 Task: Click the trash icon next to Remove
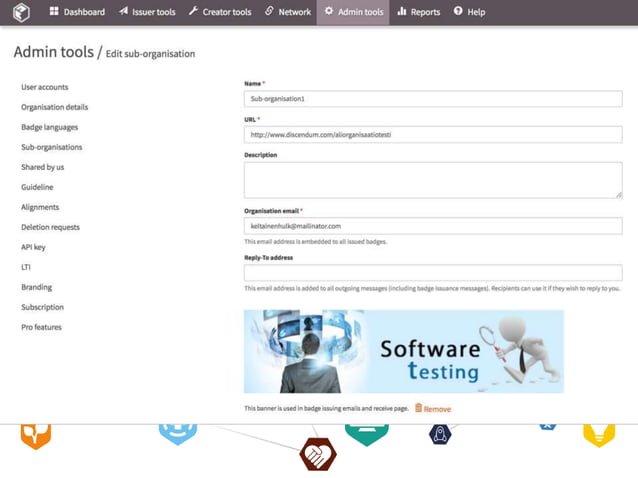(418, 408)
